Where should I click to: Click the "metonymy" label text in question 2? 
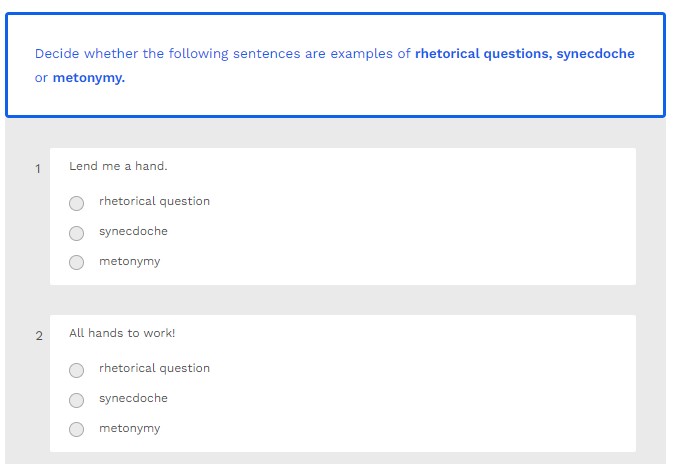coord(129,428)
